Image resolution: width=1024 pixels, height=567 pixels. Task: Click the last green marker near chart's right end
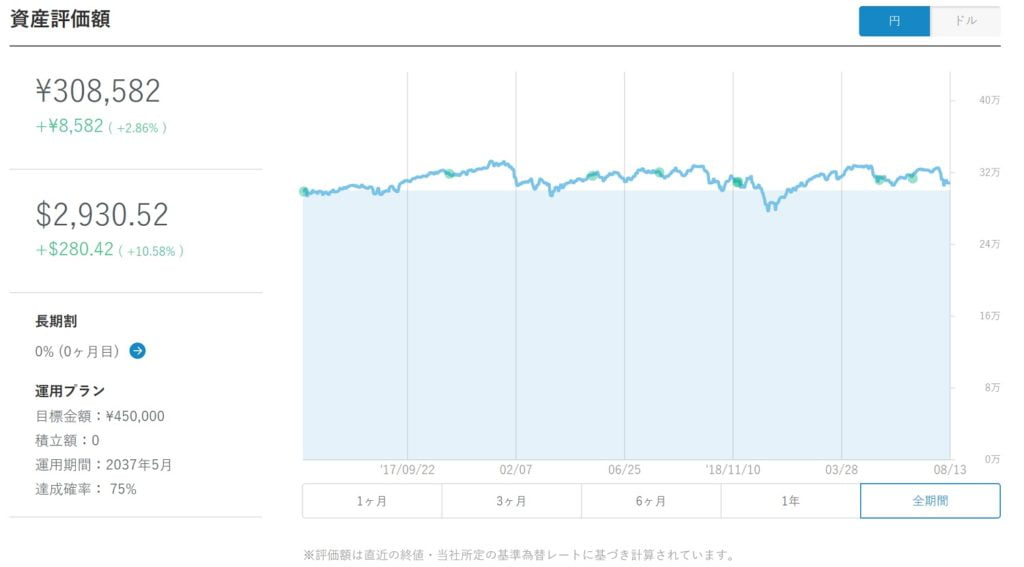912,178
